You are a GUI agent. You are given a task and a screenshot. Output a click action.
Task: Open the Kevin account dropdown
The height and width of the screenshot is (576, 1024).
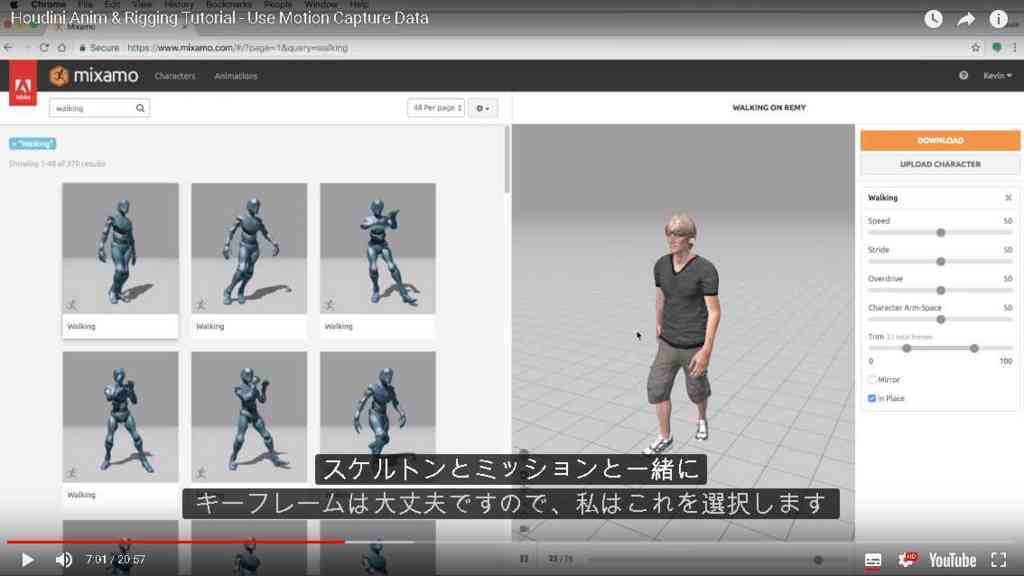click(997, 76)
